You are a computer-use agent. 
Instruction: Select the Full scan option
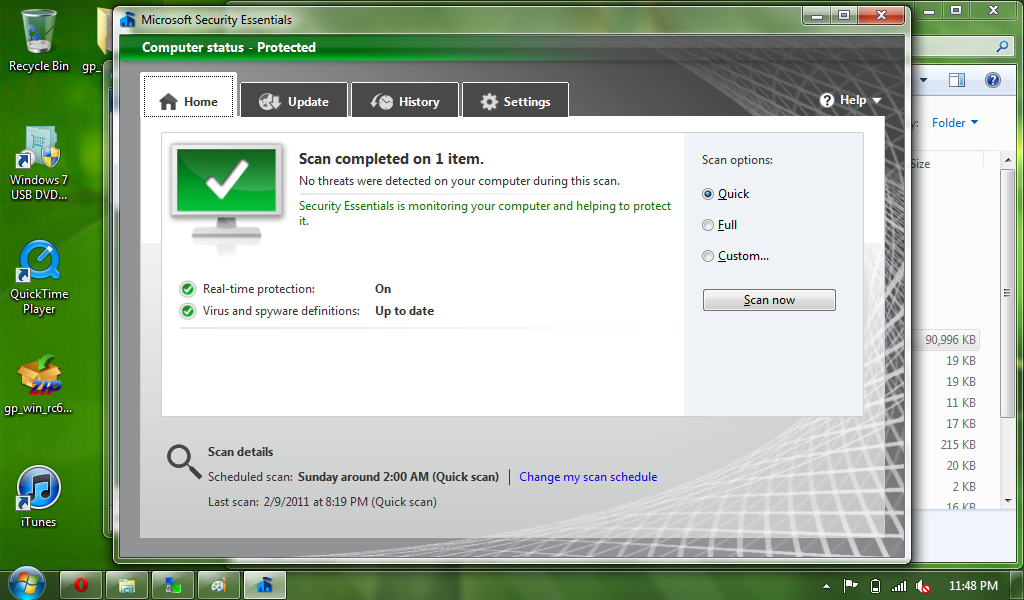click(720, 225)
